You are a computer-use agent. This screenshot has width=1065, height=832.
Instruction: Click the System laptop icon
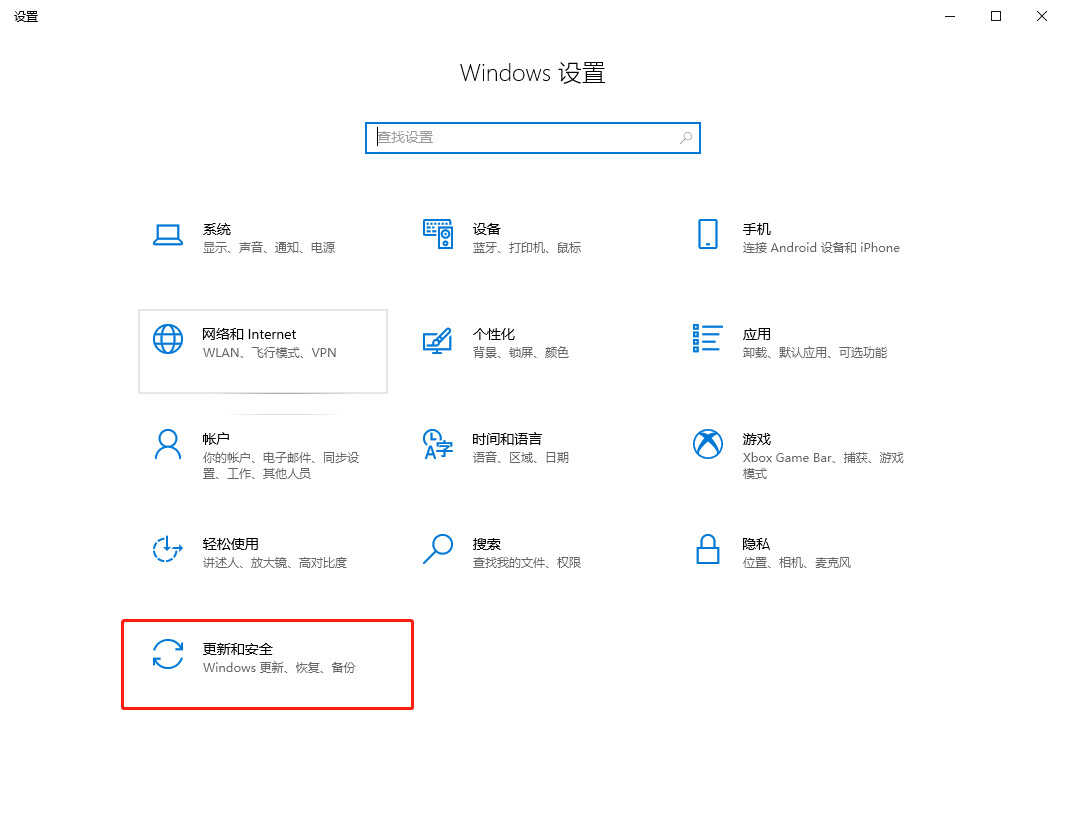coord(167,235)
